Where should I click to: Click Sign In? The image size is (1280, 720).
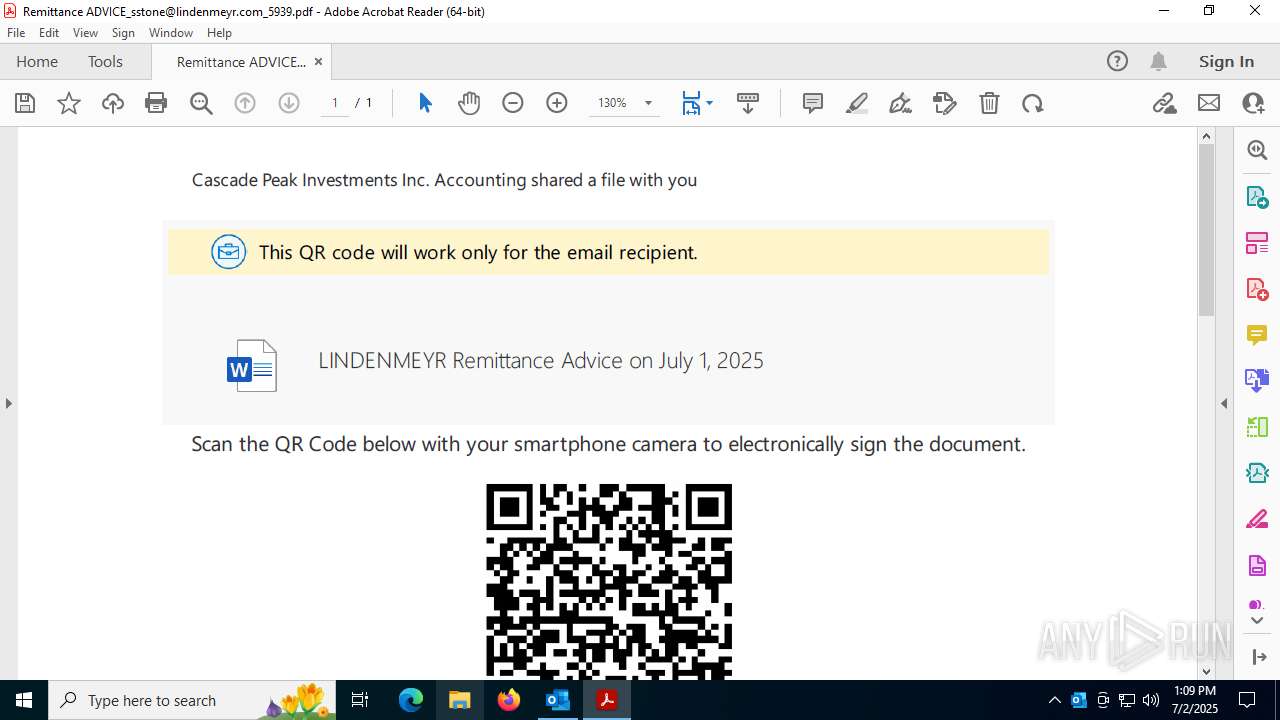(1226, 61)
